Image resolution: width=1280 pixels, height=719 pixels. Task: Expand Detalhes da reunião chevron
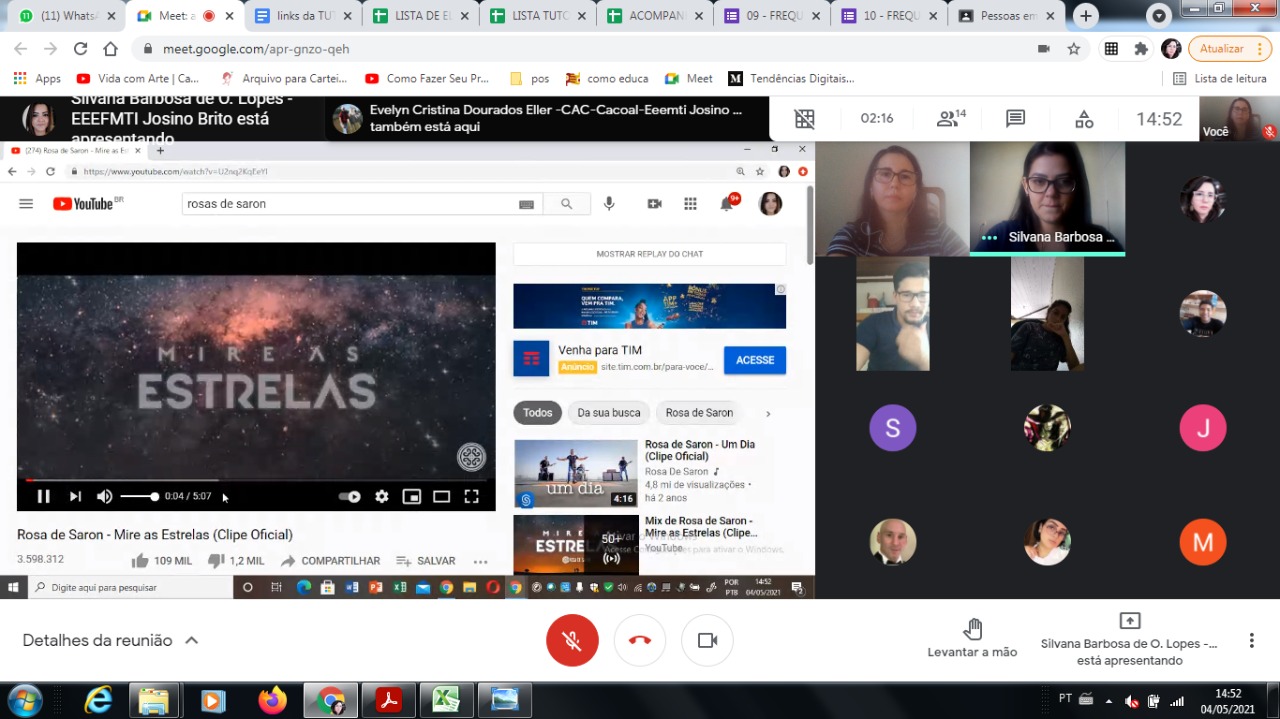point(191,640)
